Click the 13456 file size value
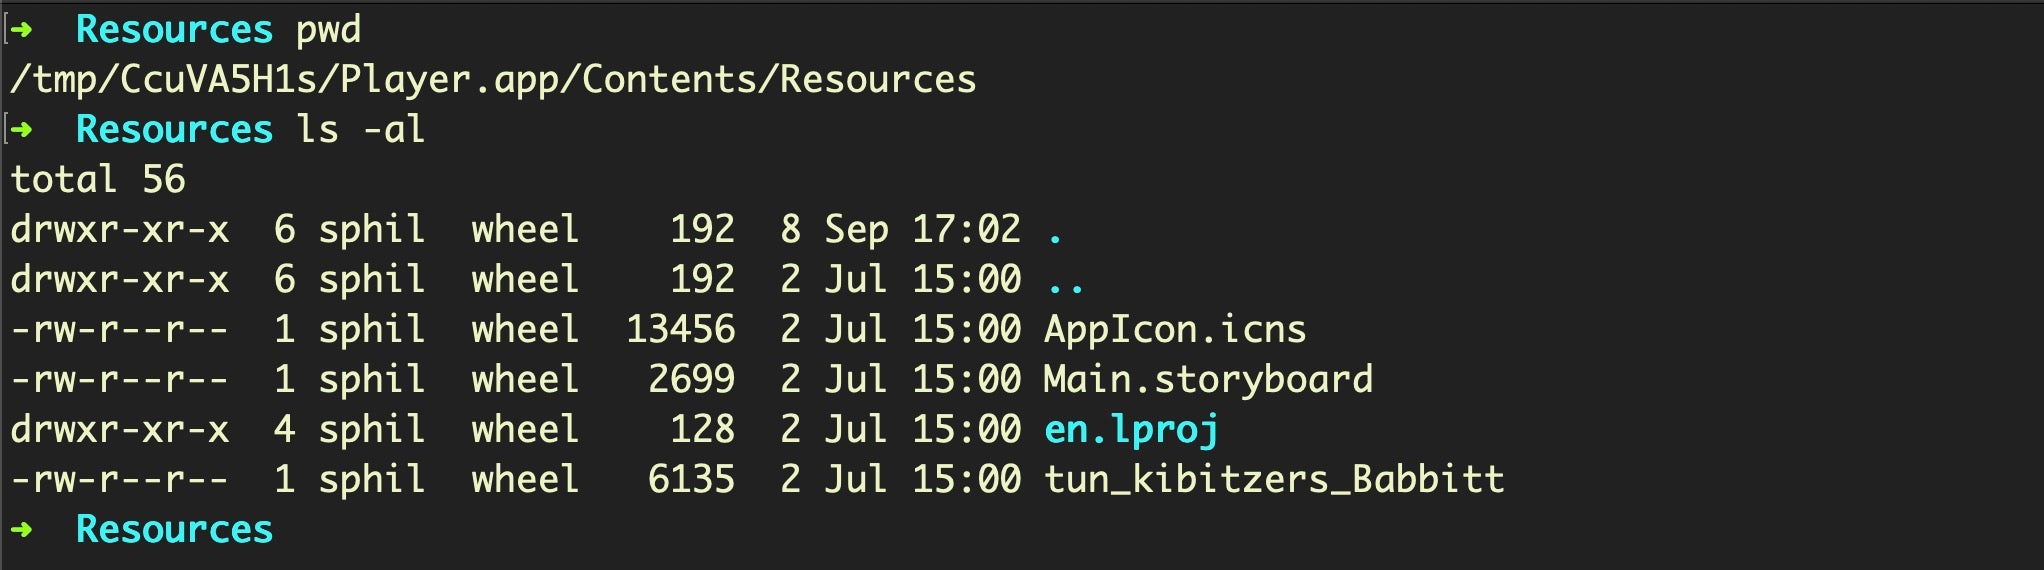 tap(681, 330)
